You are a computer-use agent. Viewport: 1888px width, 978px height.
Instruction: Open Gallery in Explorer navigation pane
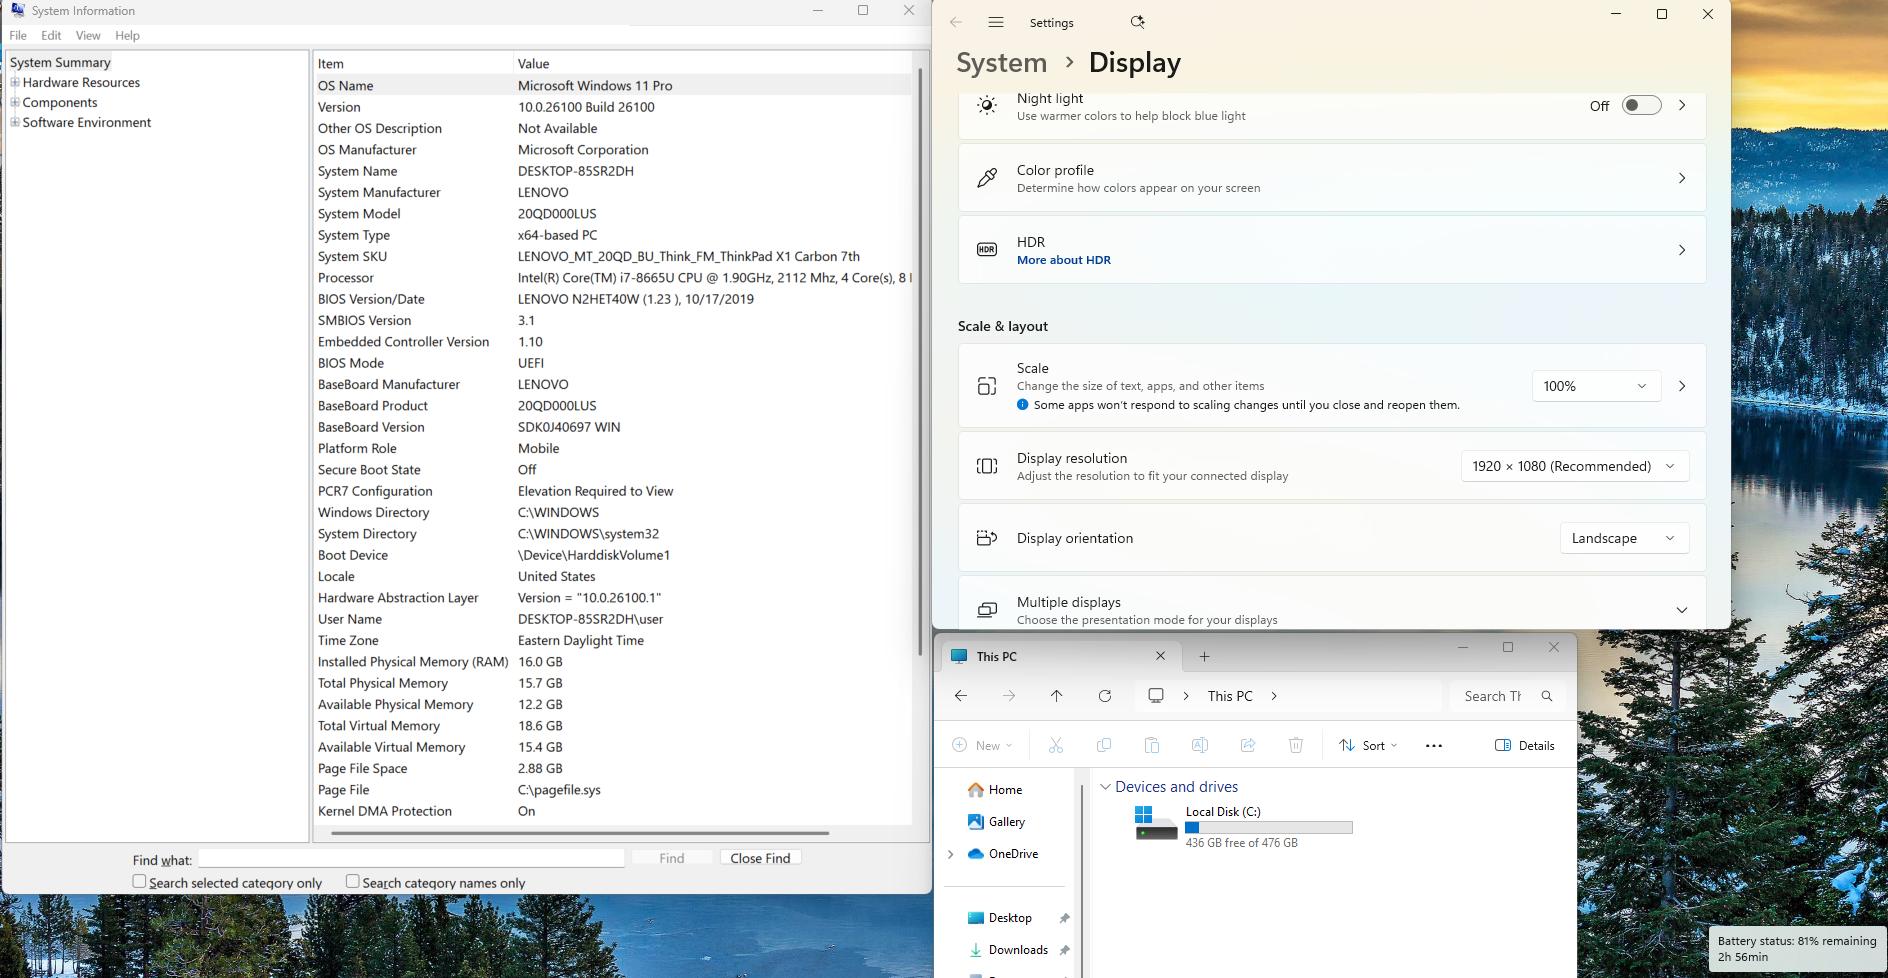click(996, 822)
